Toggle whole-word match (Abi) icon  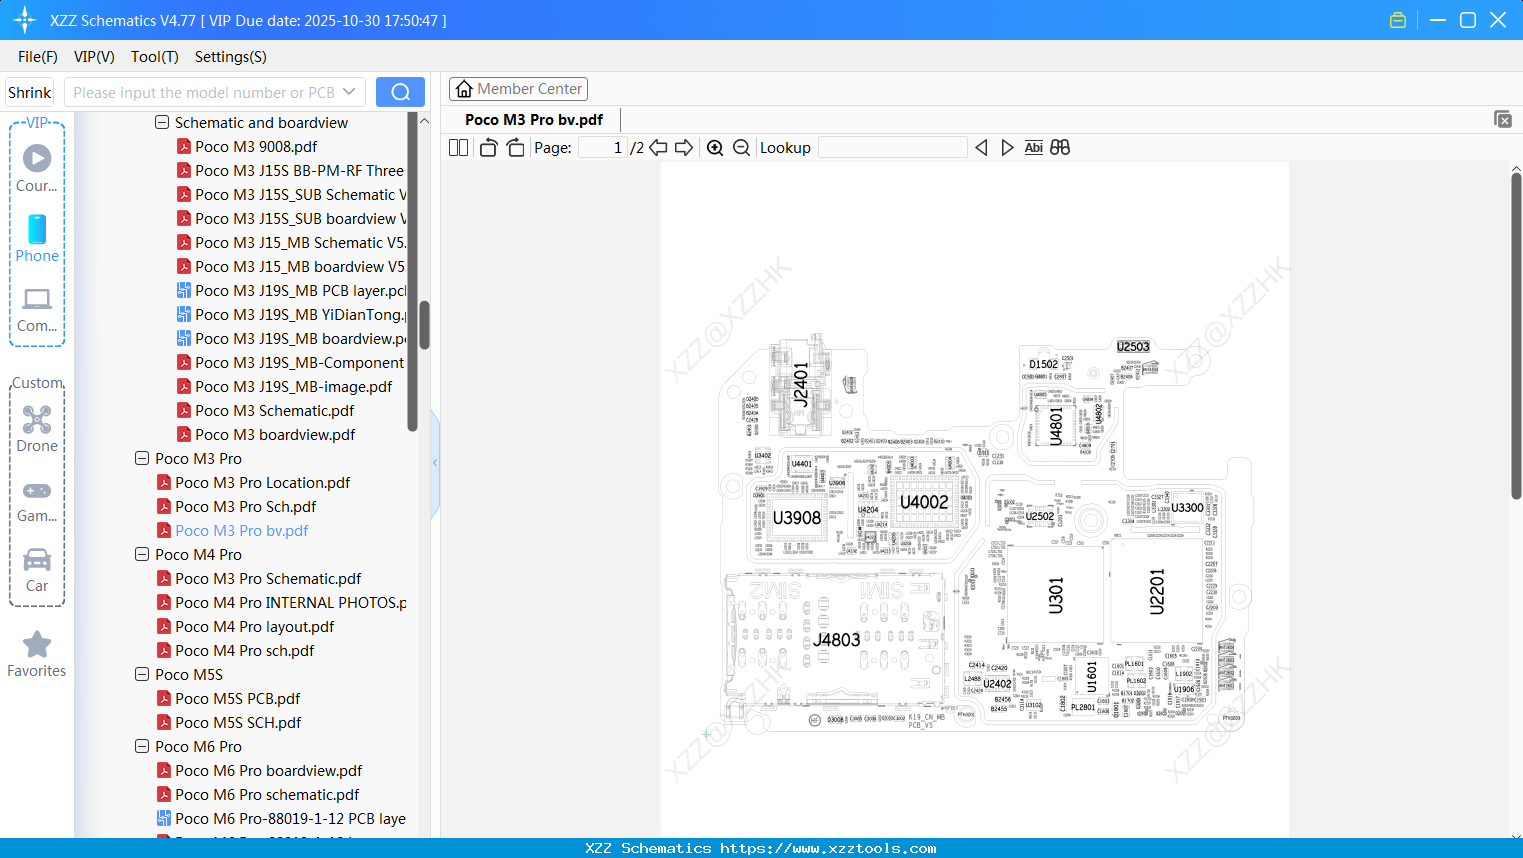(1034, 148)
